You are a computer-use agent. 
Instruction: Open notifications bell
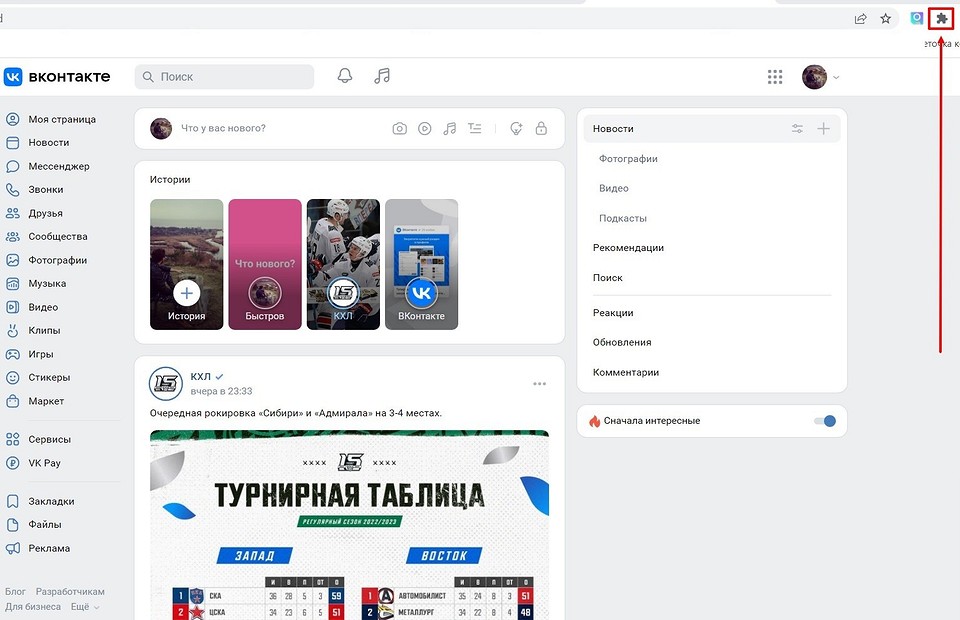click(345, 76)
